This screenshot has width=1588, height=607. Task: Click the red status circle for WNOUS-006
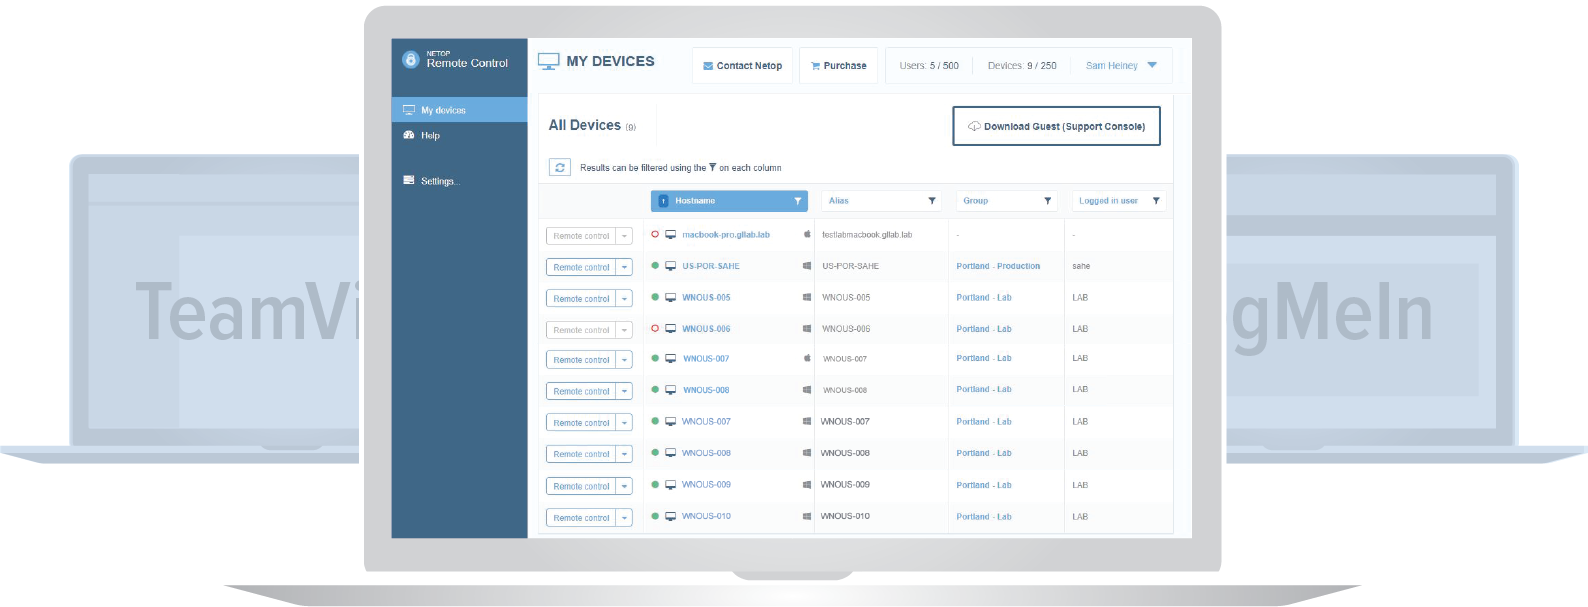655,328
